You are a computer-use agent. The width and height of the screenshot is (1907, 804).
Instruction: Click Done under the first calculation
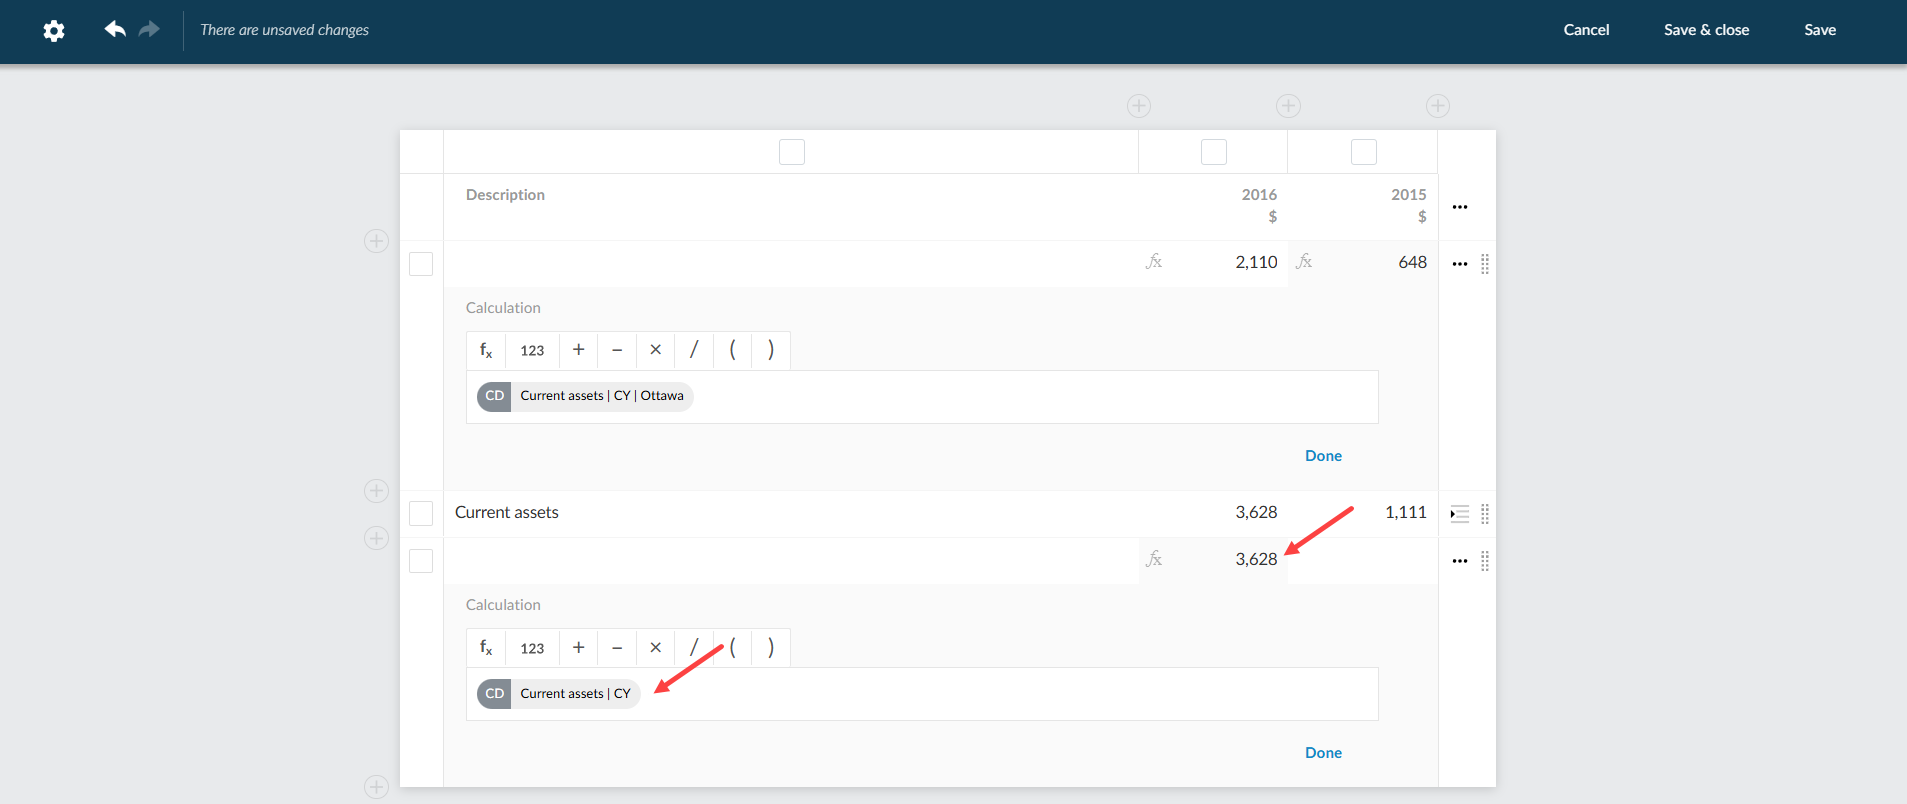(1323, 456)
